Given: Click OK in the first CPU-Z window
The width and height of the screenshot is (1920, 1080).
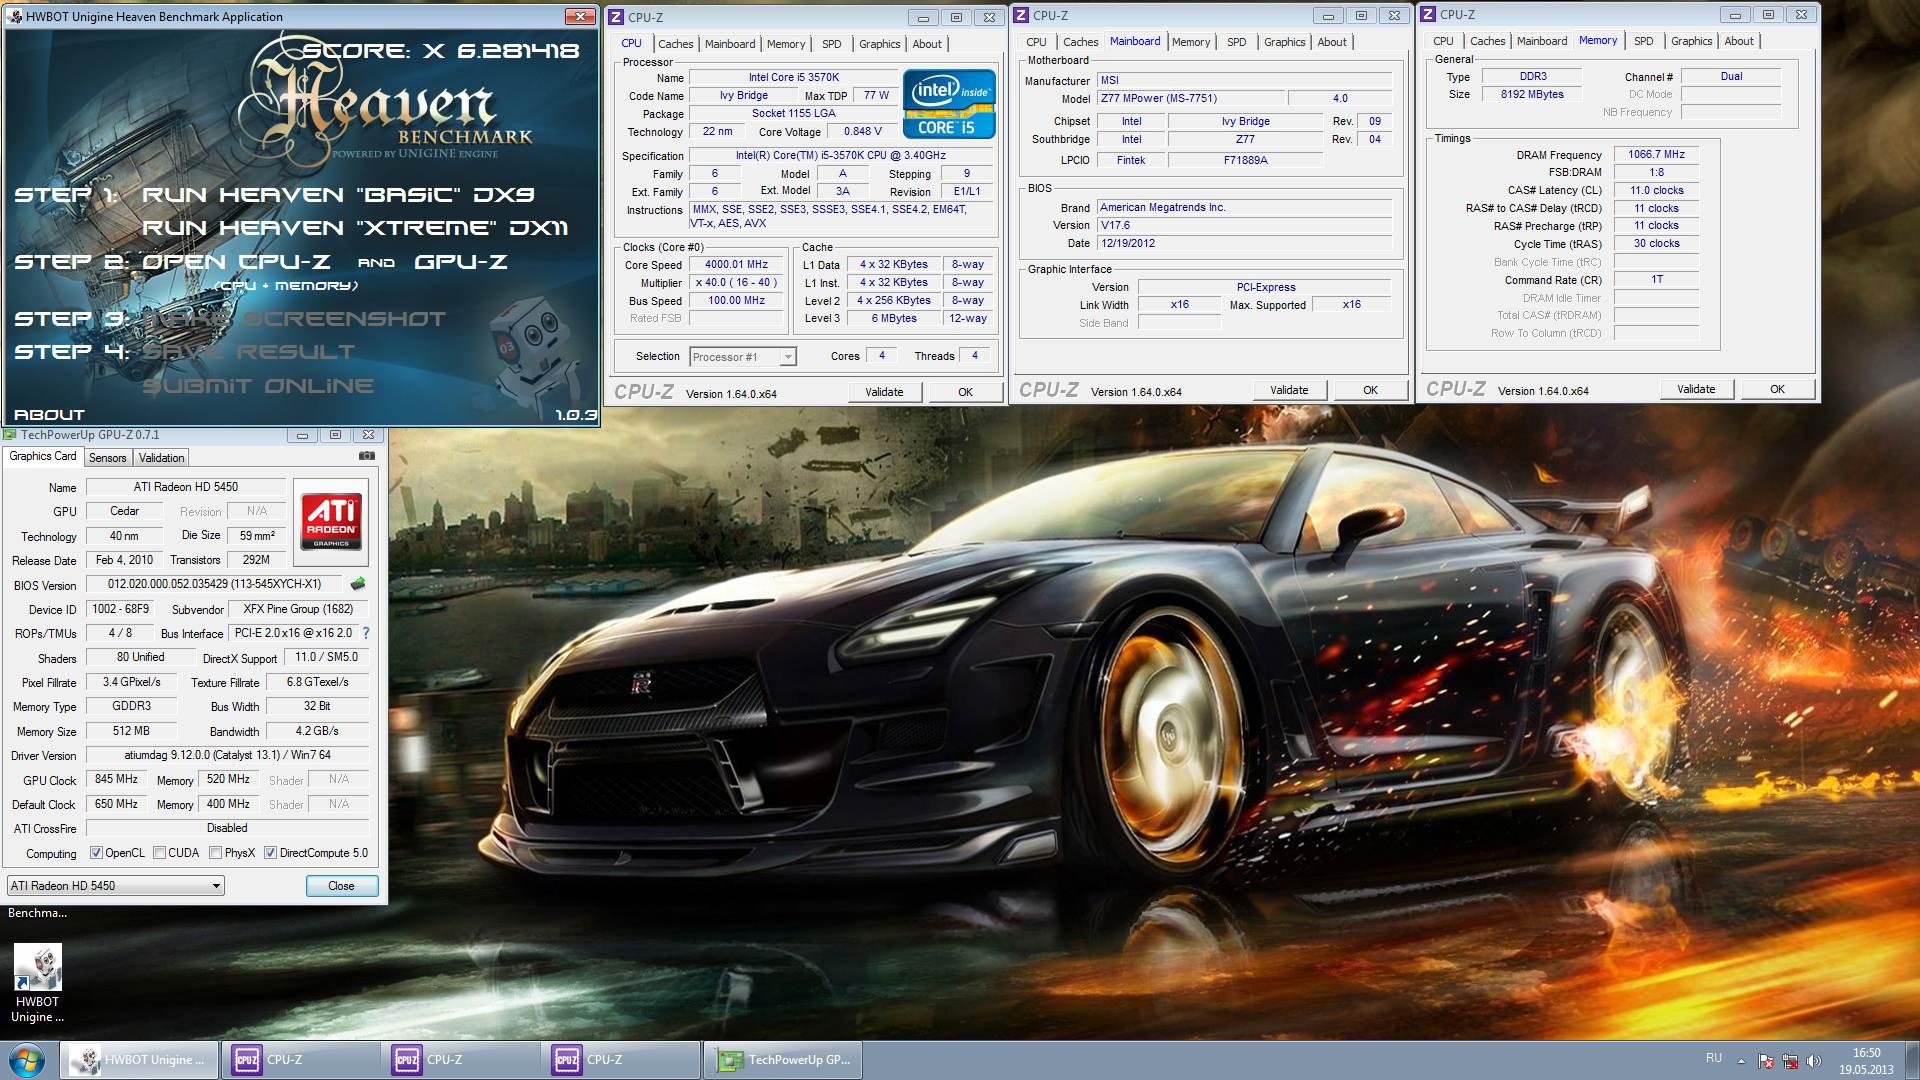Looking at the screenshot, I should click(x=965, y=392).
